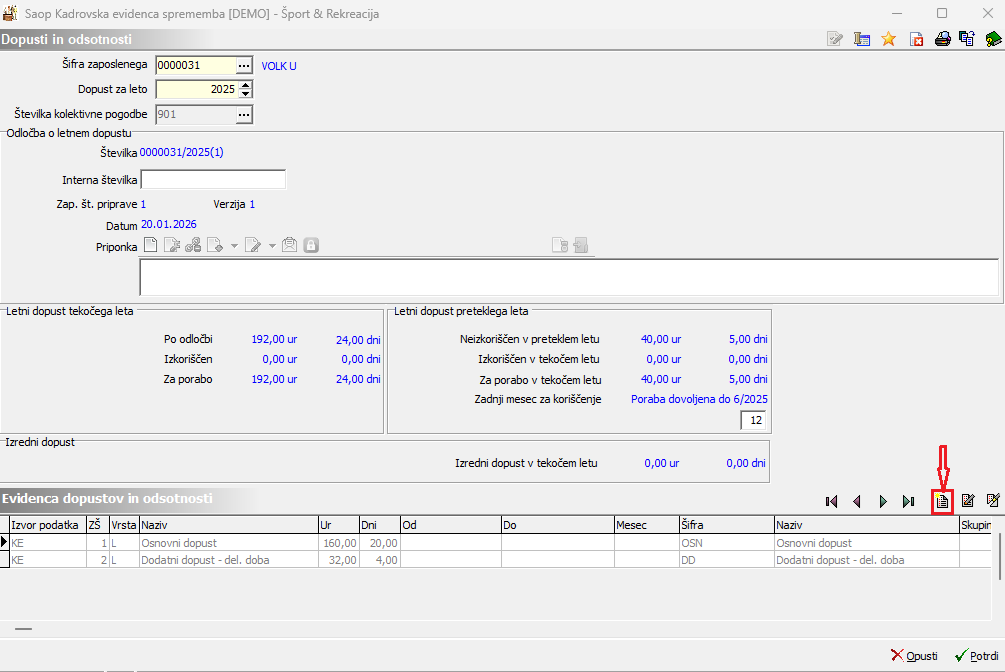Open print preview with the printer icon
This screenshot has height=672, width=1005.
click(942, 40)
